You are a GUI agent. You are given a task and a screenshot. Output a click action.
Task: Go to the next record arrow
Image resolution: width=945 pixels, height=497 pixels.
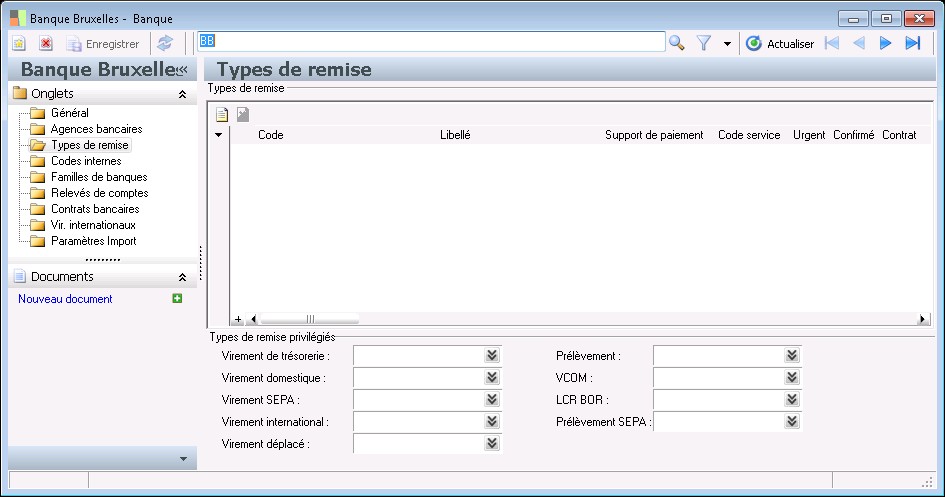[x=885, y=43]
